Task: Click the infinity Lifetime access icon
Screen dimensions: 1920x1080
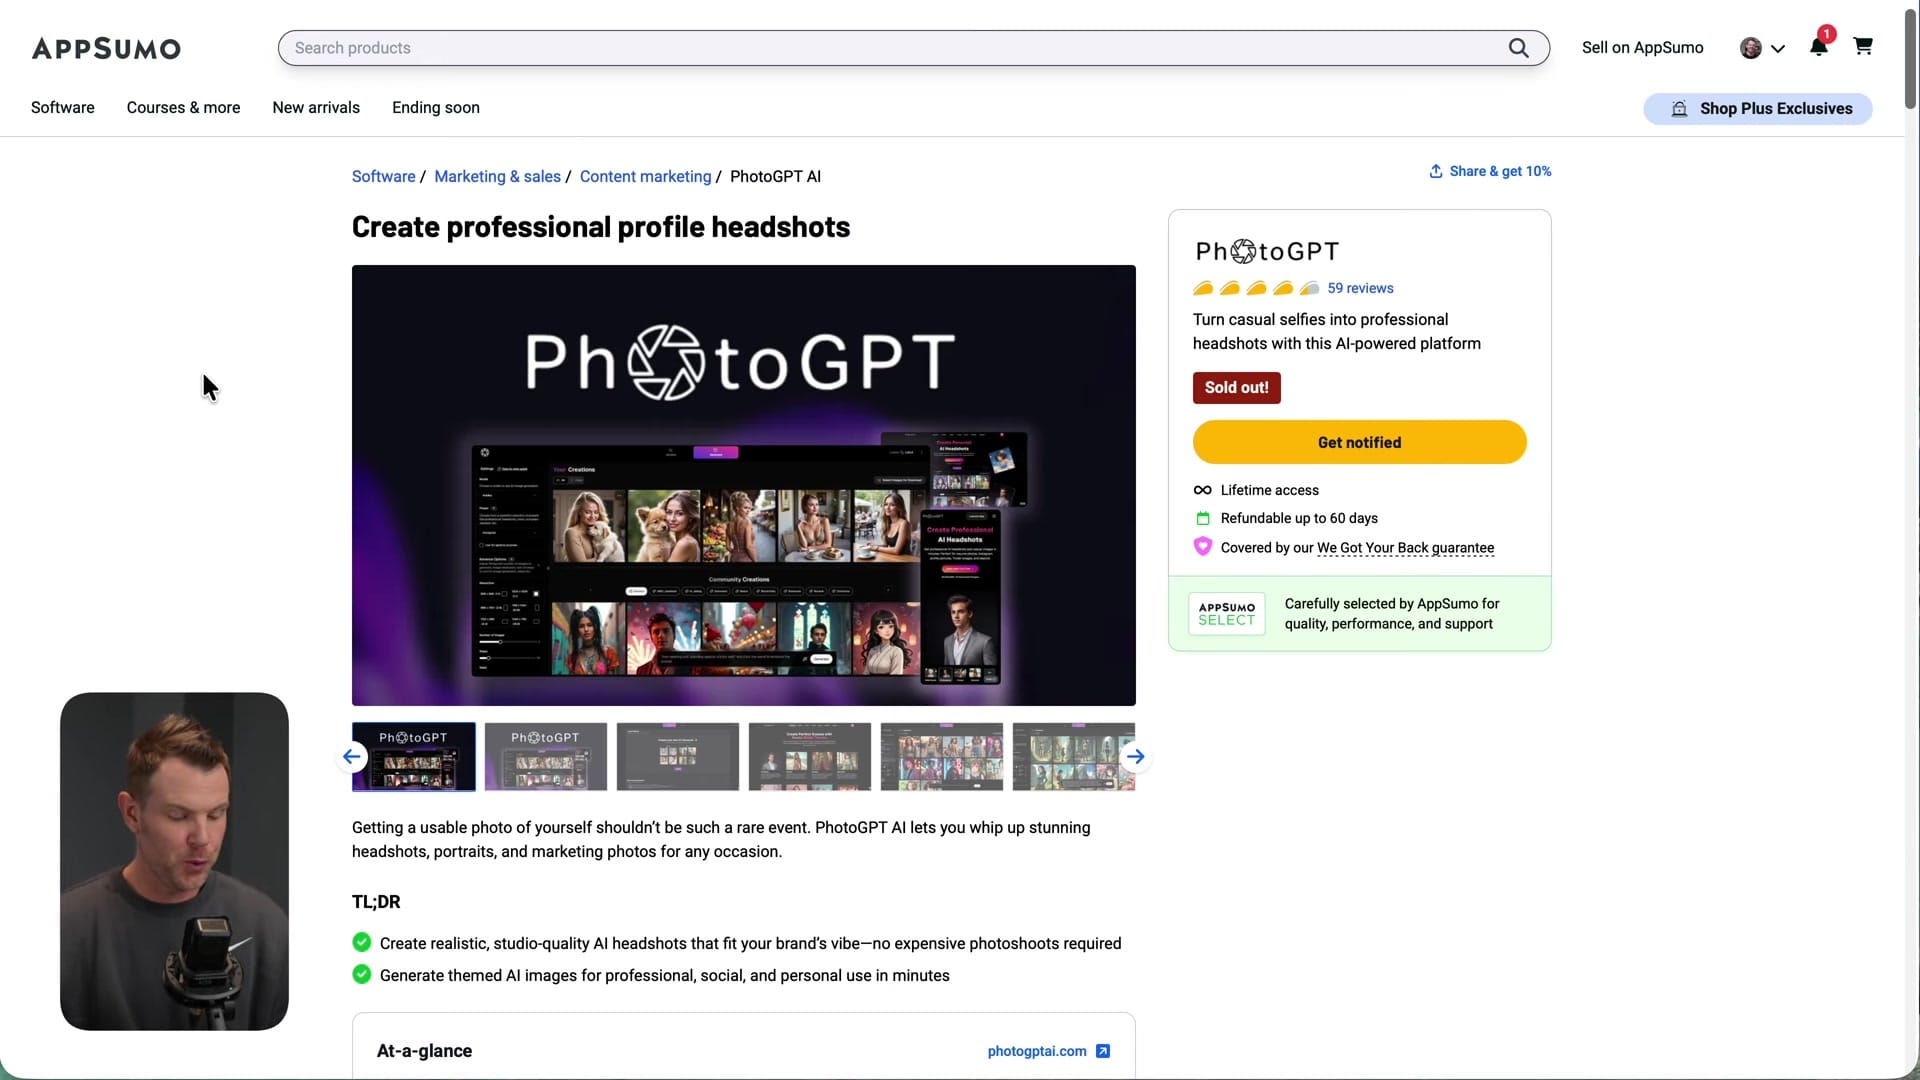Action: point(1203,490)
